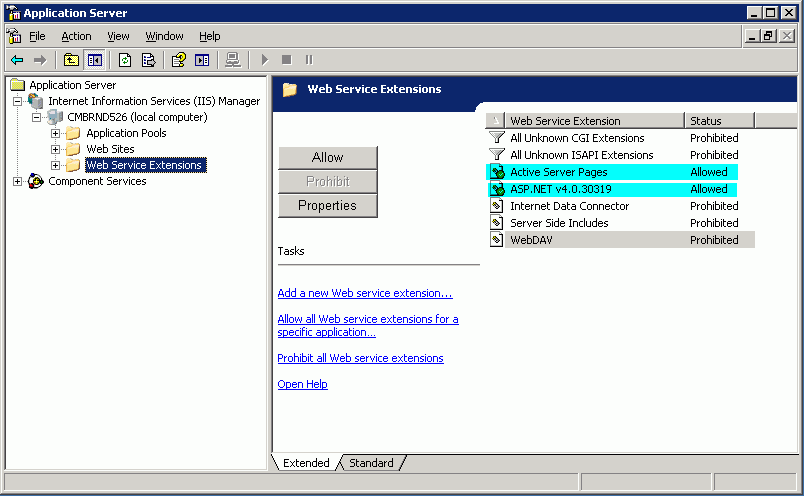Click the Properties button
The height and width of the screenshot is (496, 804).
(x=328, y=205)
